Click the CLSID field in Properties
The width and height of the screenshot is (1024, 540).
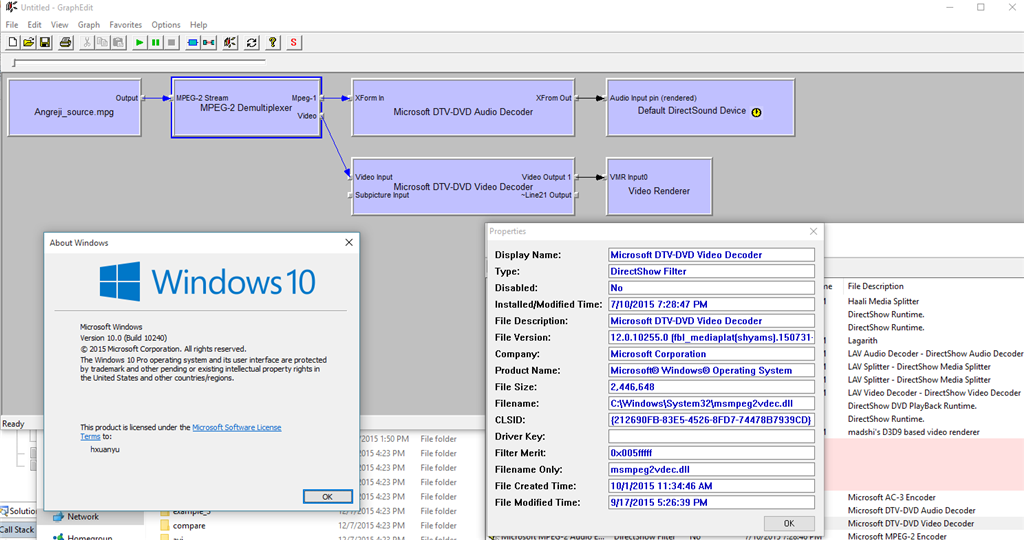point(711,420)
